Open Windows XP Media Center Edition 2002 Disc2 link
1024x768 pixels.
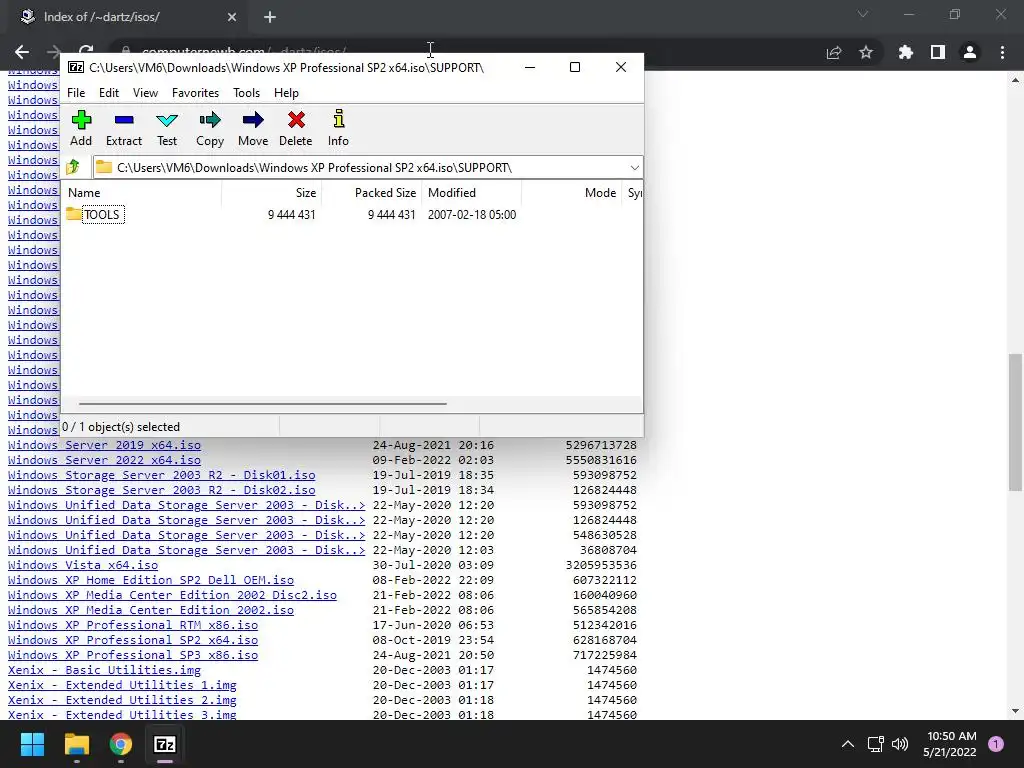pyautogui.click(x=172, y=595)
